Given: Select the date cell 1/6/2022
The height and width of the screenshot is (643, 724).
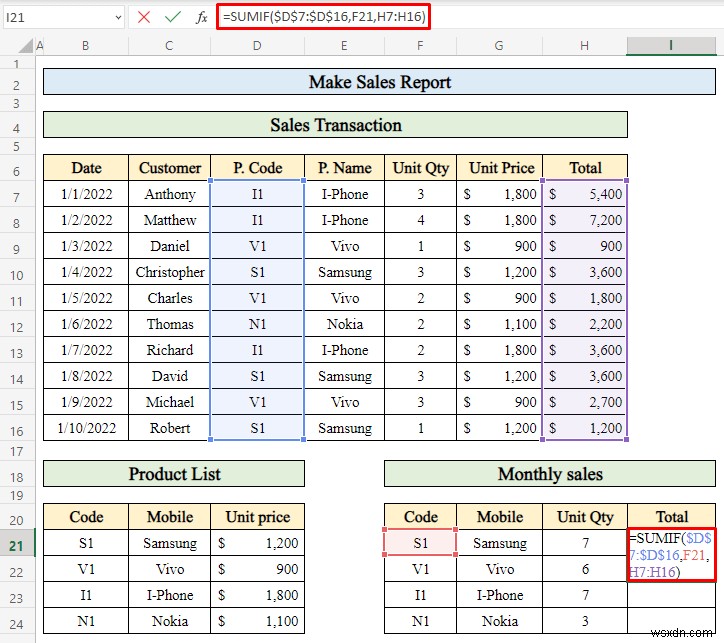Looking at the screenshot, I should (x=86, y=324).
